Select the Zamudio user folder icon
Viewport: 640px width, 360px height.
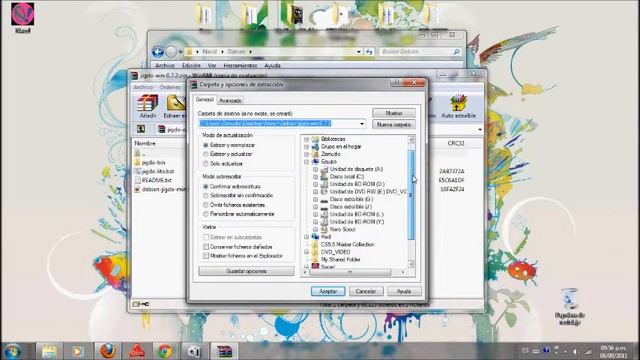pyautogui.click(x=316, y=154)
